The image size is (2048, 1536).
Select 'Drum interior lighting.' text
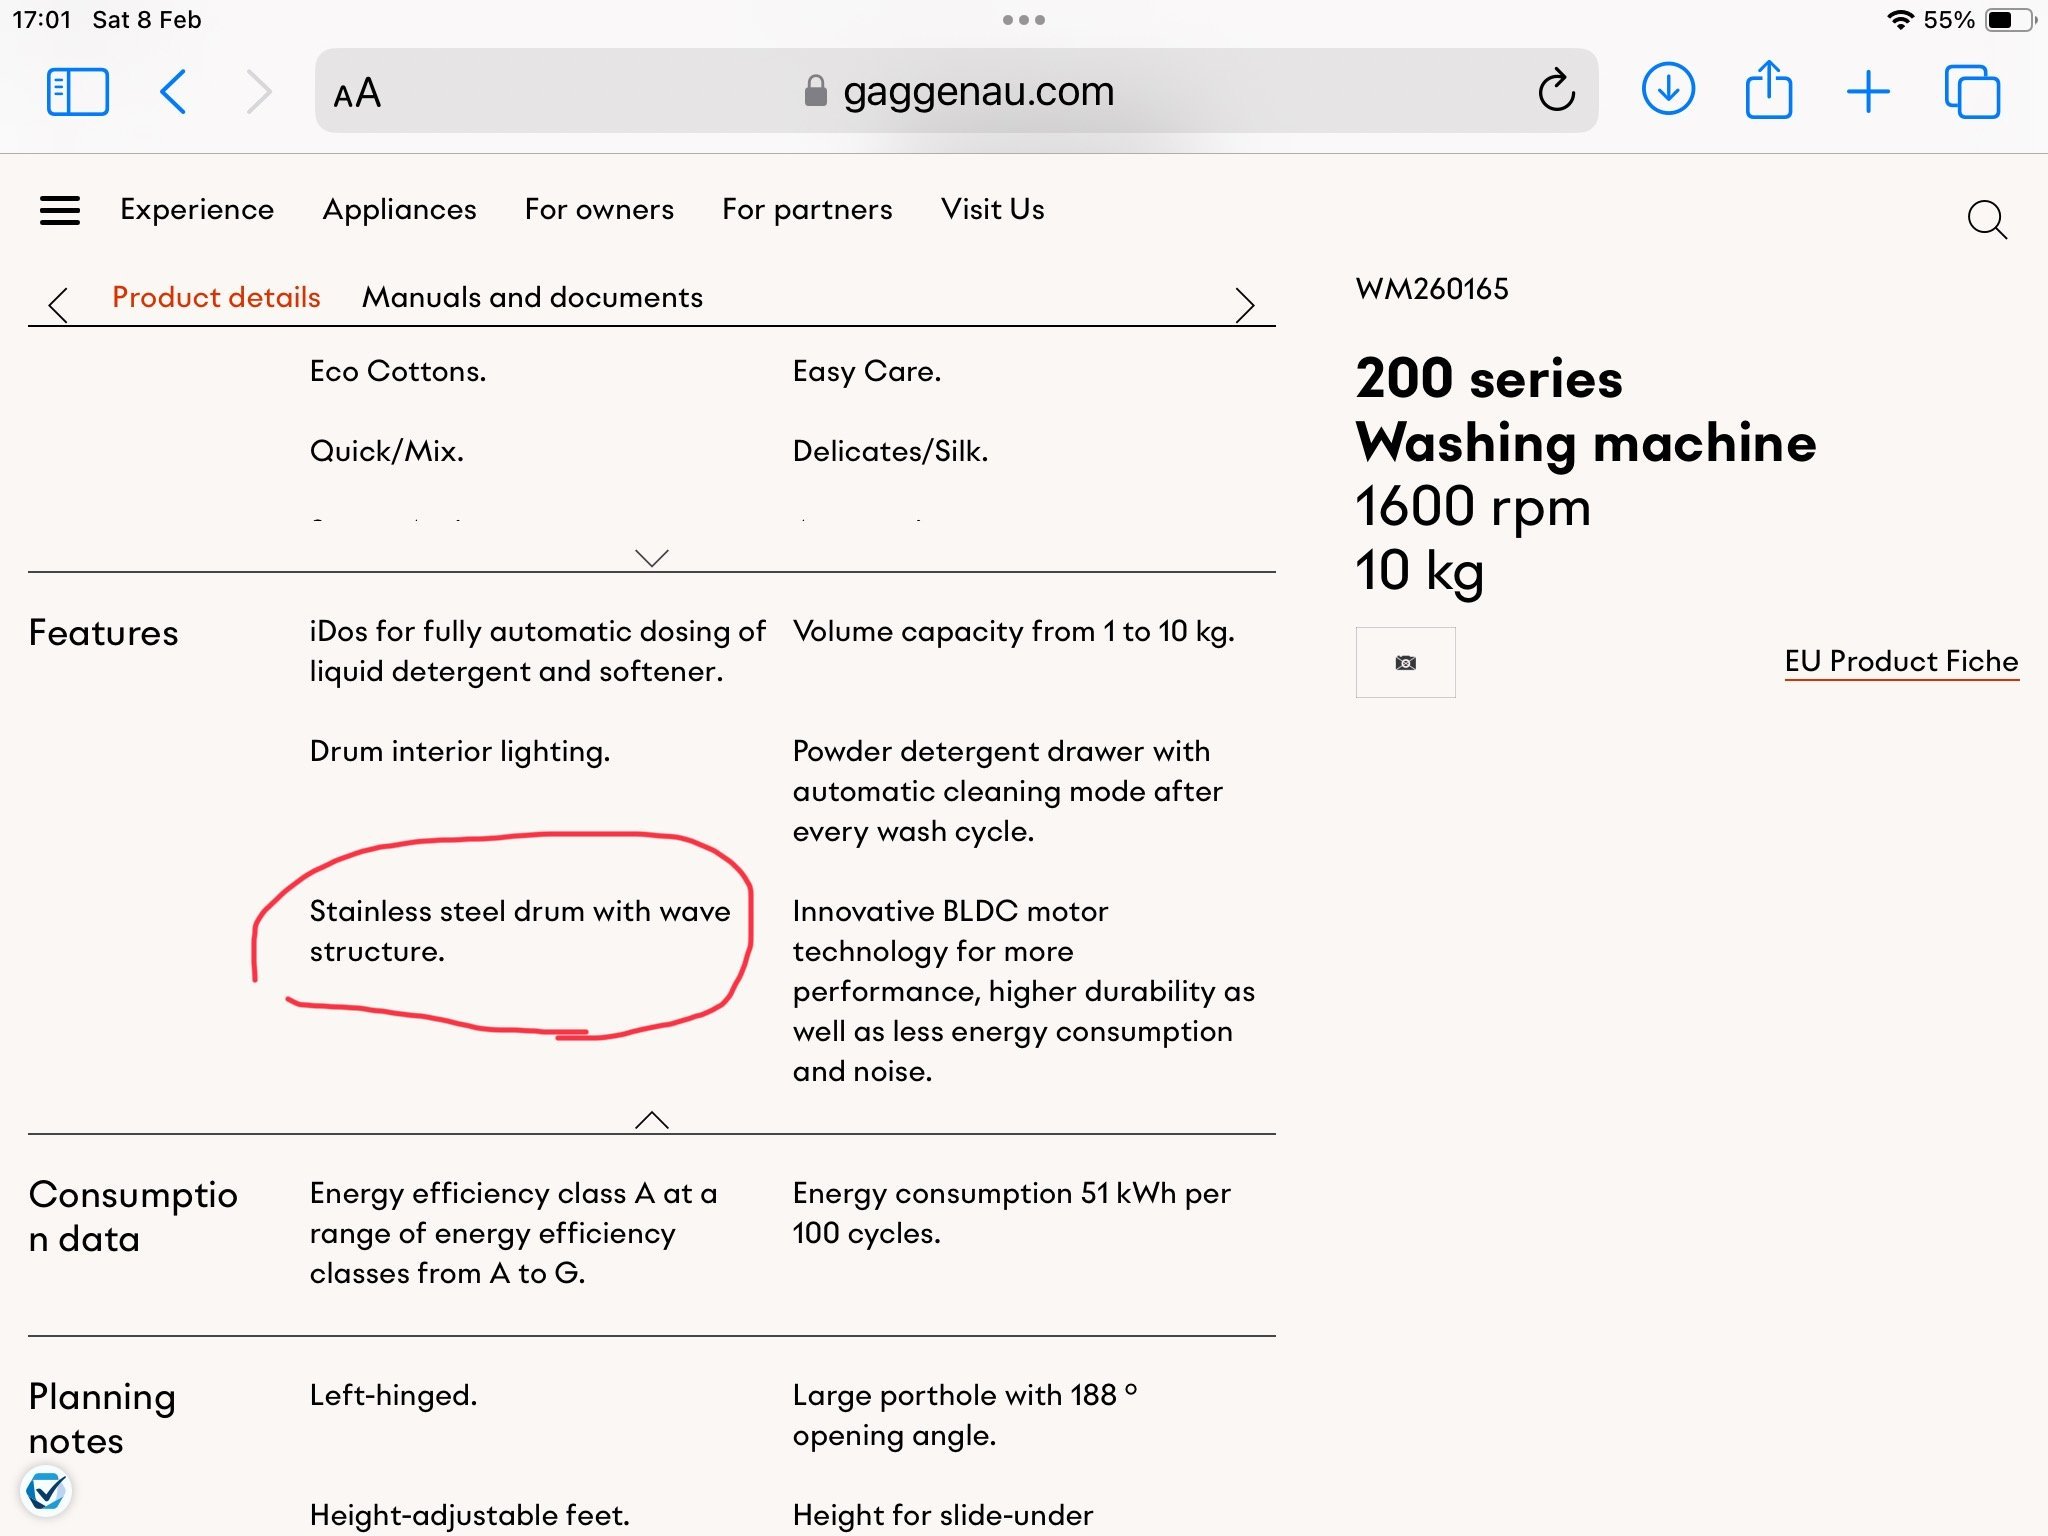460,751
